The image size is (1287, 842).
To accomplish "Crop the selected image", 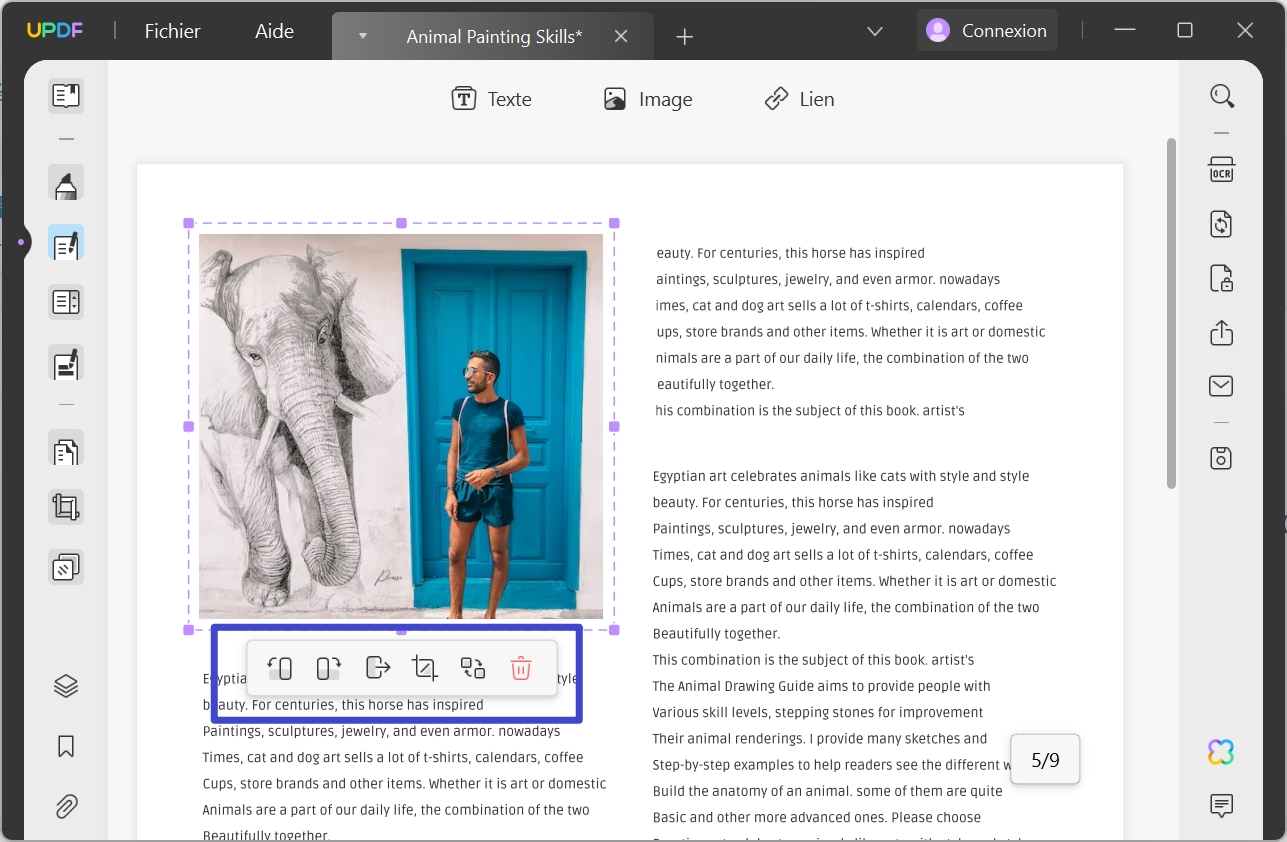I will point(425,668).
